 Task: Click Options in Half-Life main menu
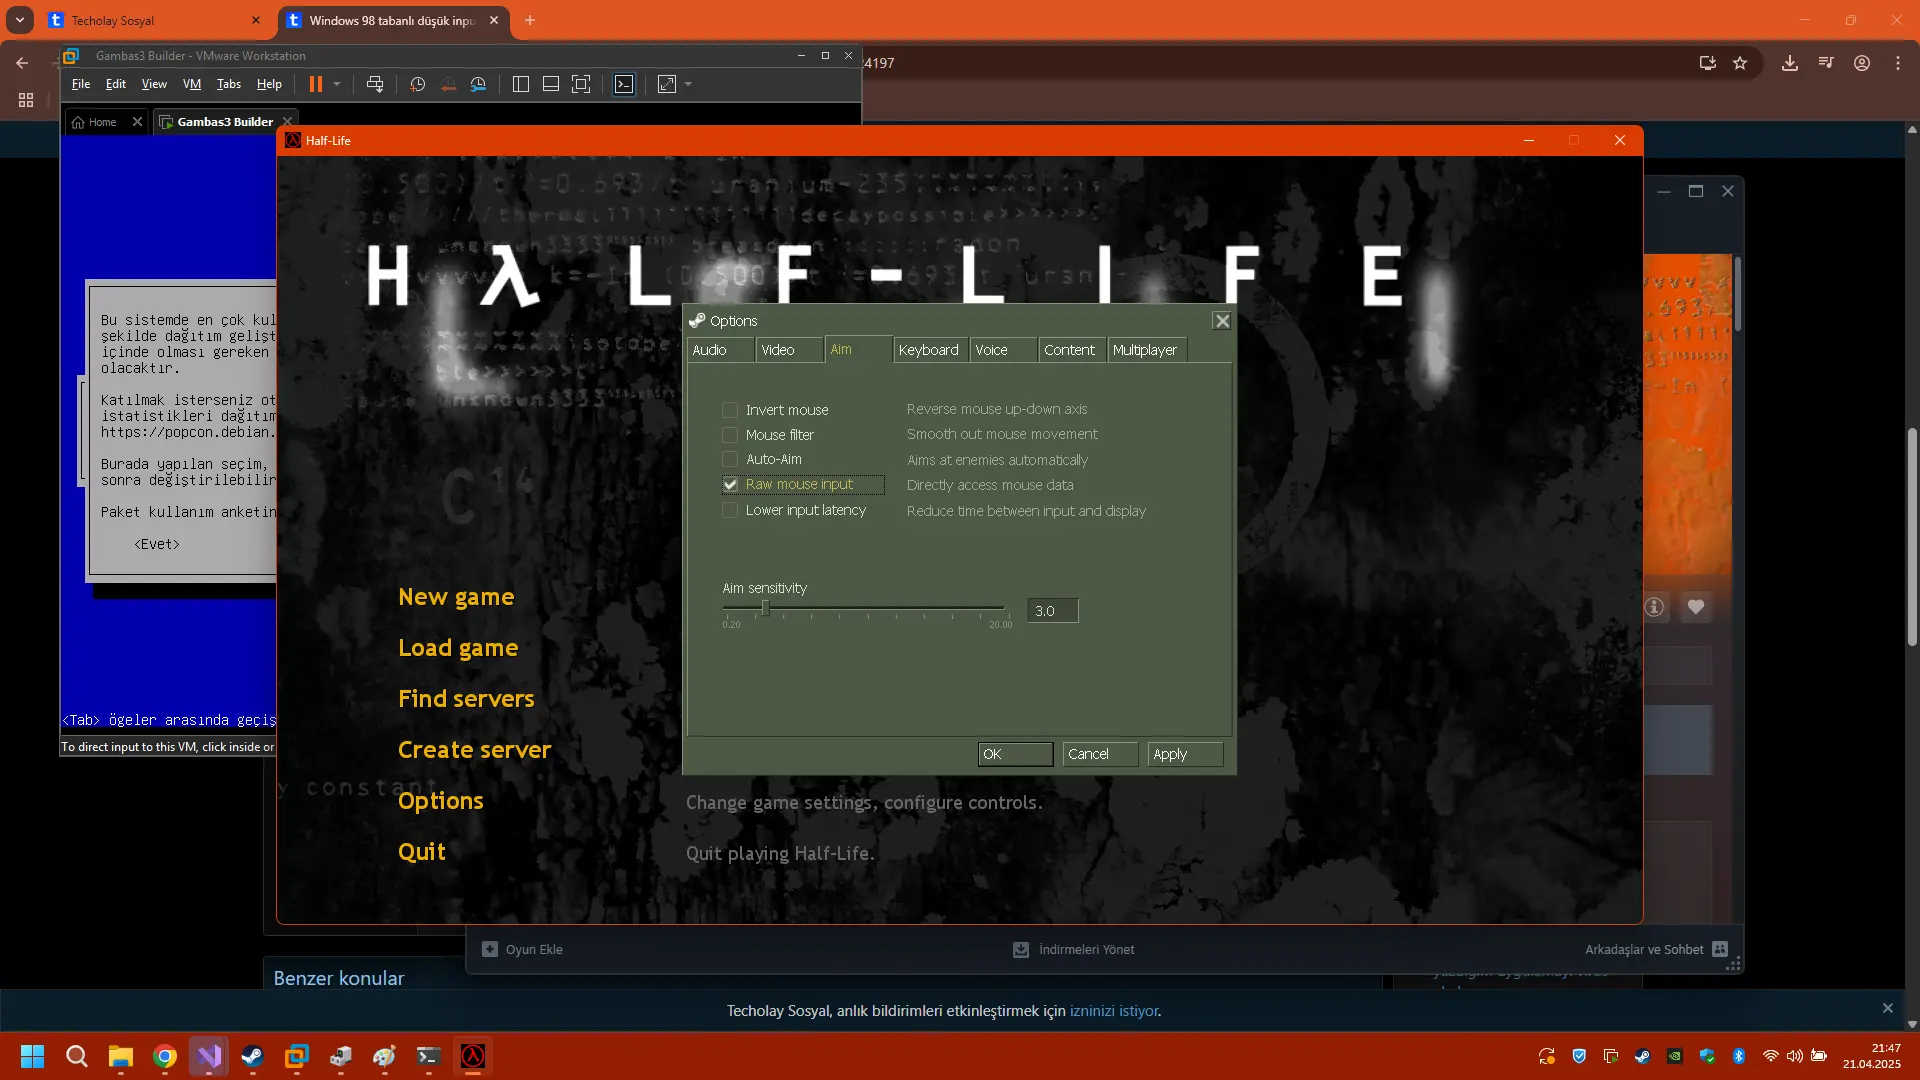tap(441, 801)
